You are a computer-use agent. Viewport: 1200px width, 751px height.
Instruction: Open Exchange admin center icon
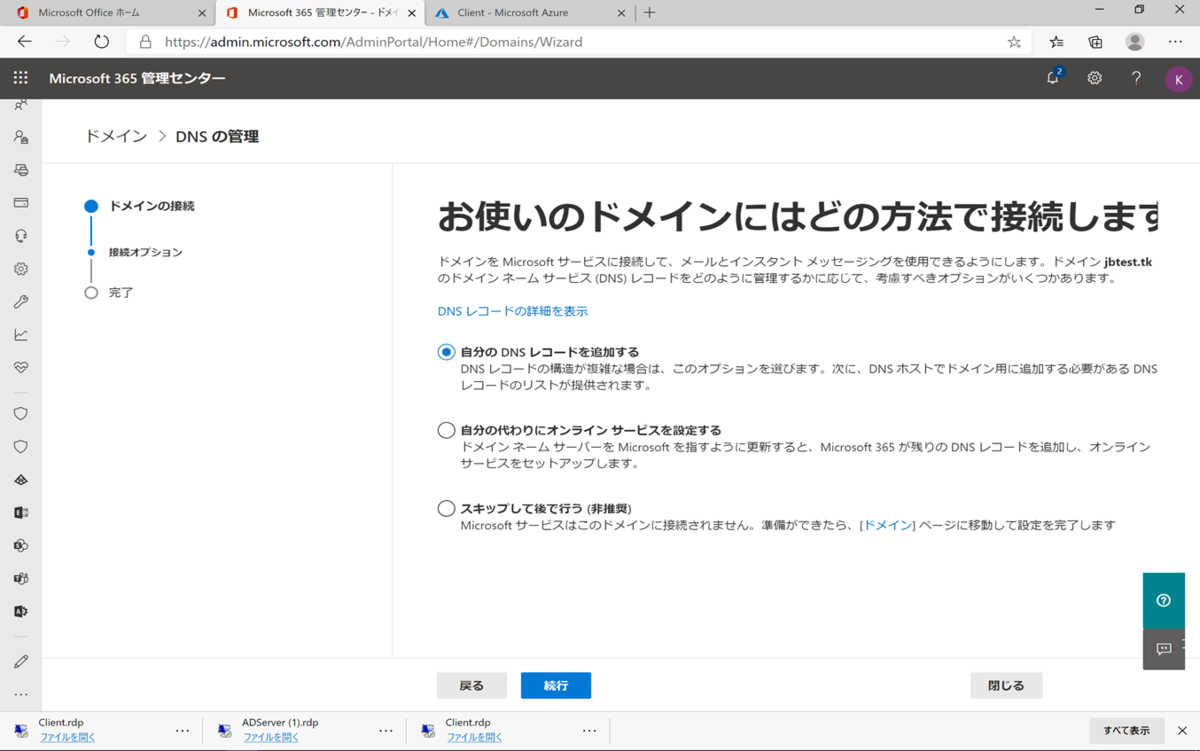pos(21,513)
